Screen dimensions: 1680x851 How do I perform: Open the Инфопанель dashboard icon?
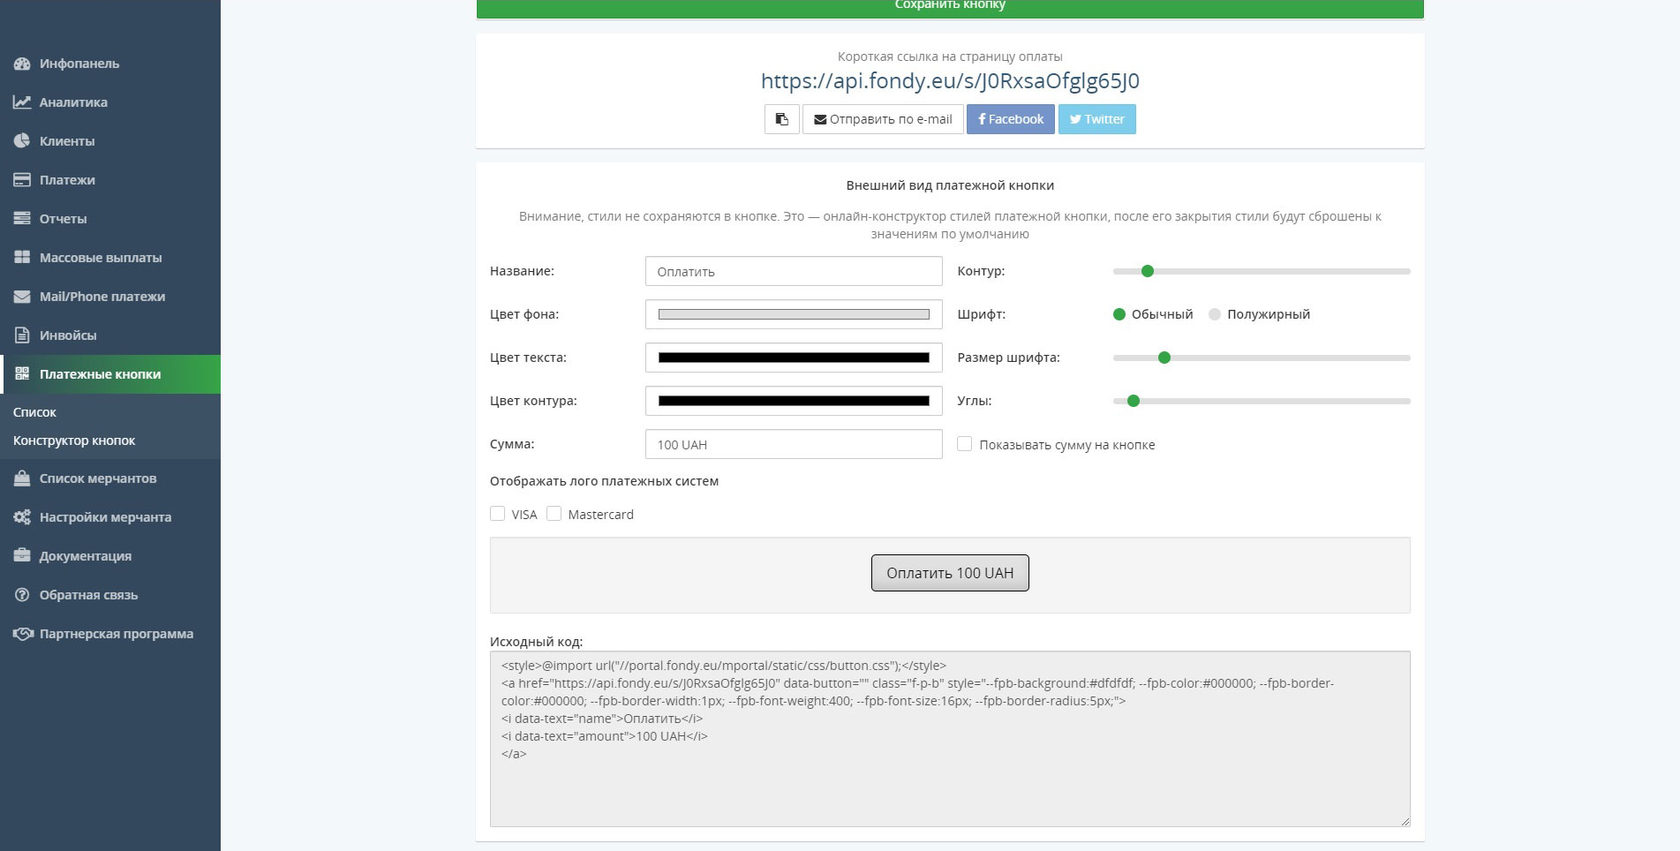point(22,64)
